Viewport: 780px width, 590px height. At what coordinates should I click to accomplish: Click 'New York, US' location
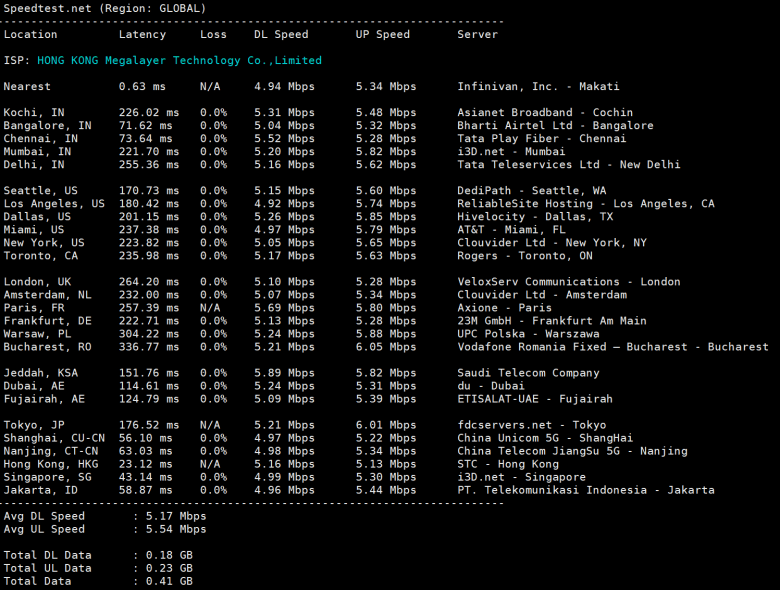44,242
